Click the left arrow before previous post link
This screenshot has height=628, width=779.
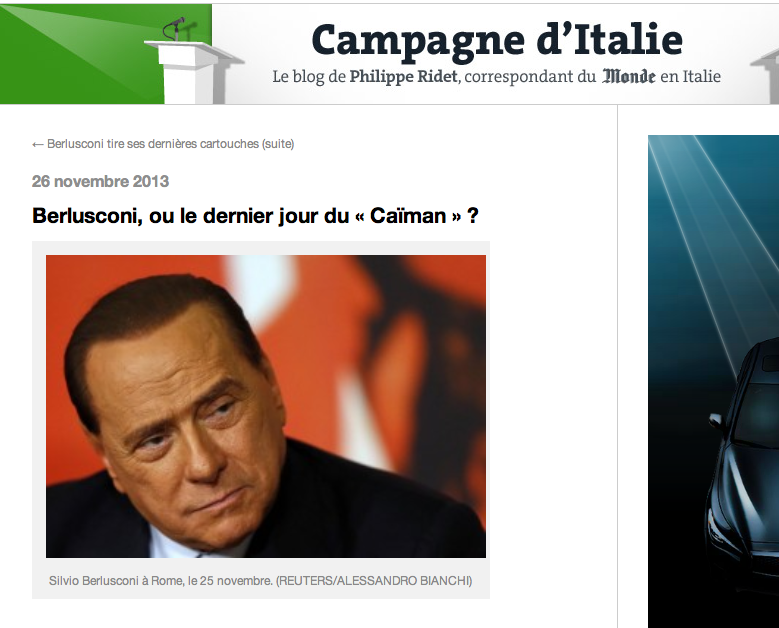pos(38,145)
